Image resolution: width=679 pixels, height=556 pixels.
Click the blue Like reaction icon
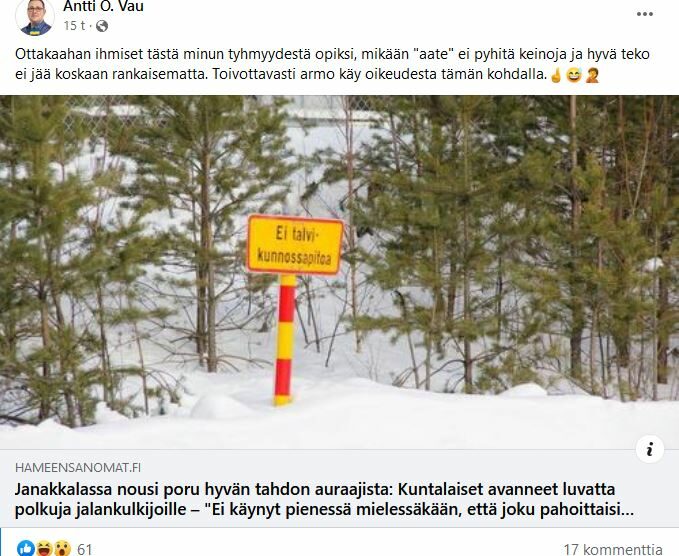(26, 549)
